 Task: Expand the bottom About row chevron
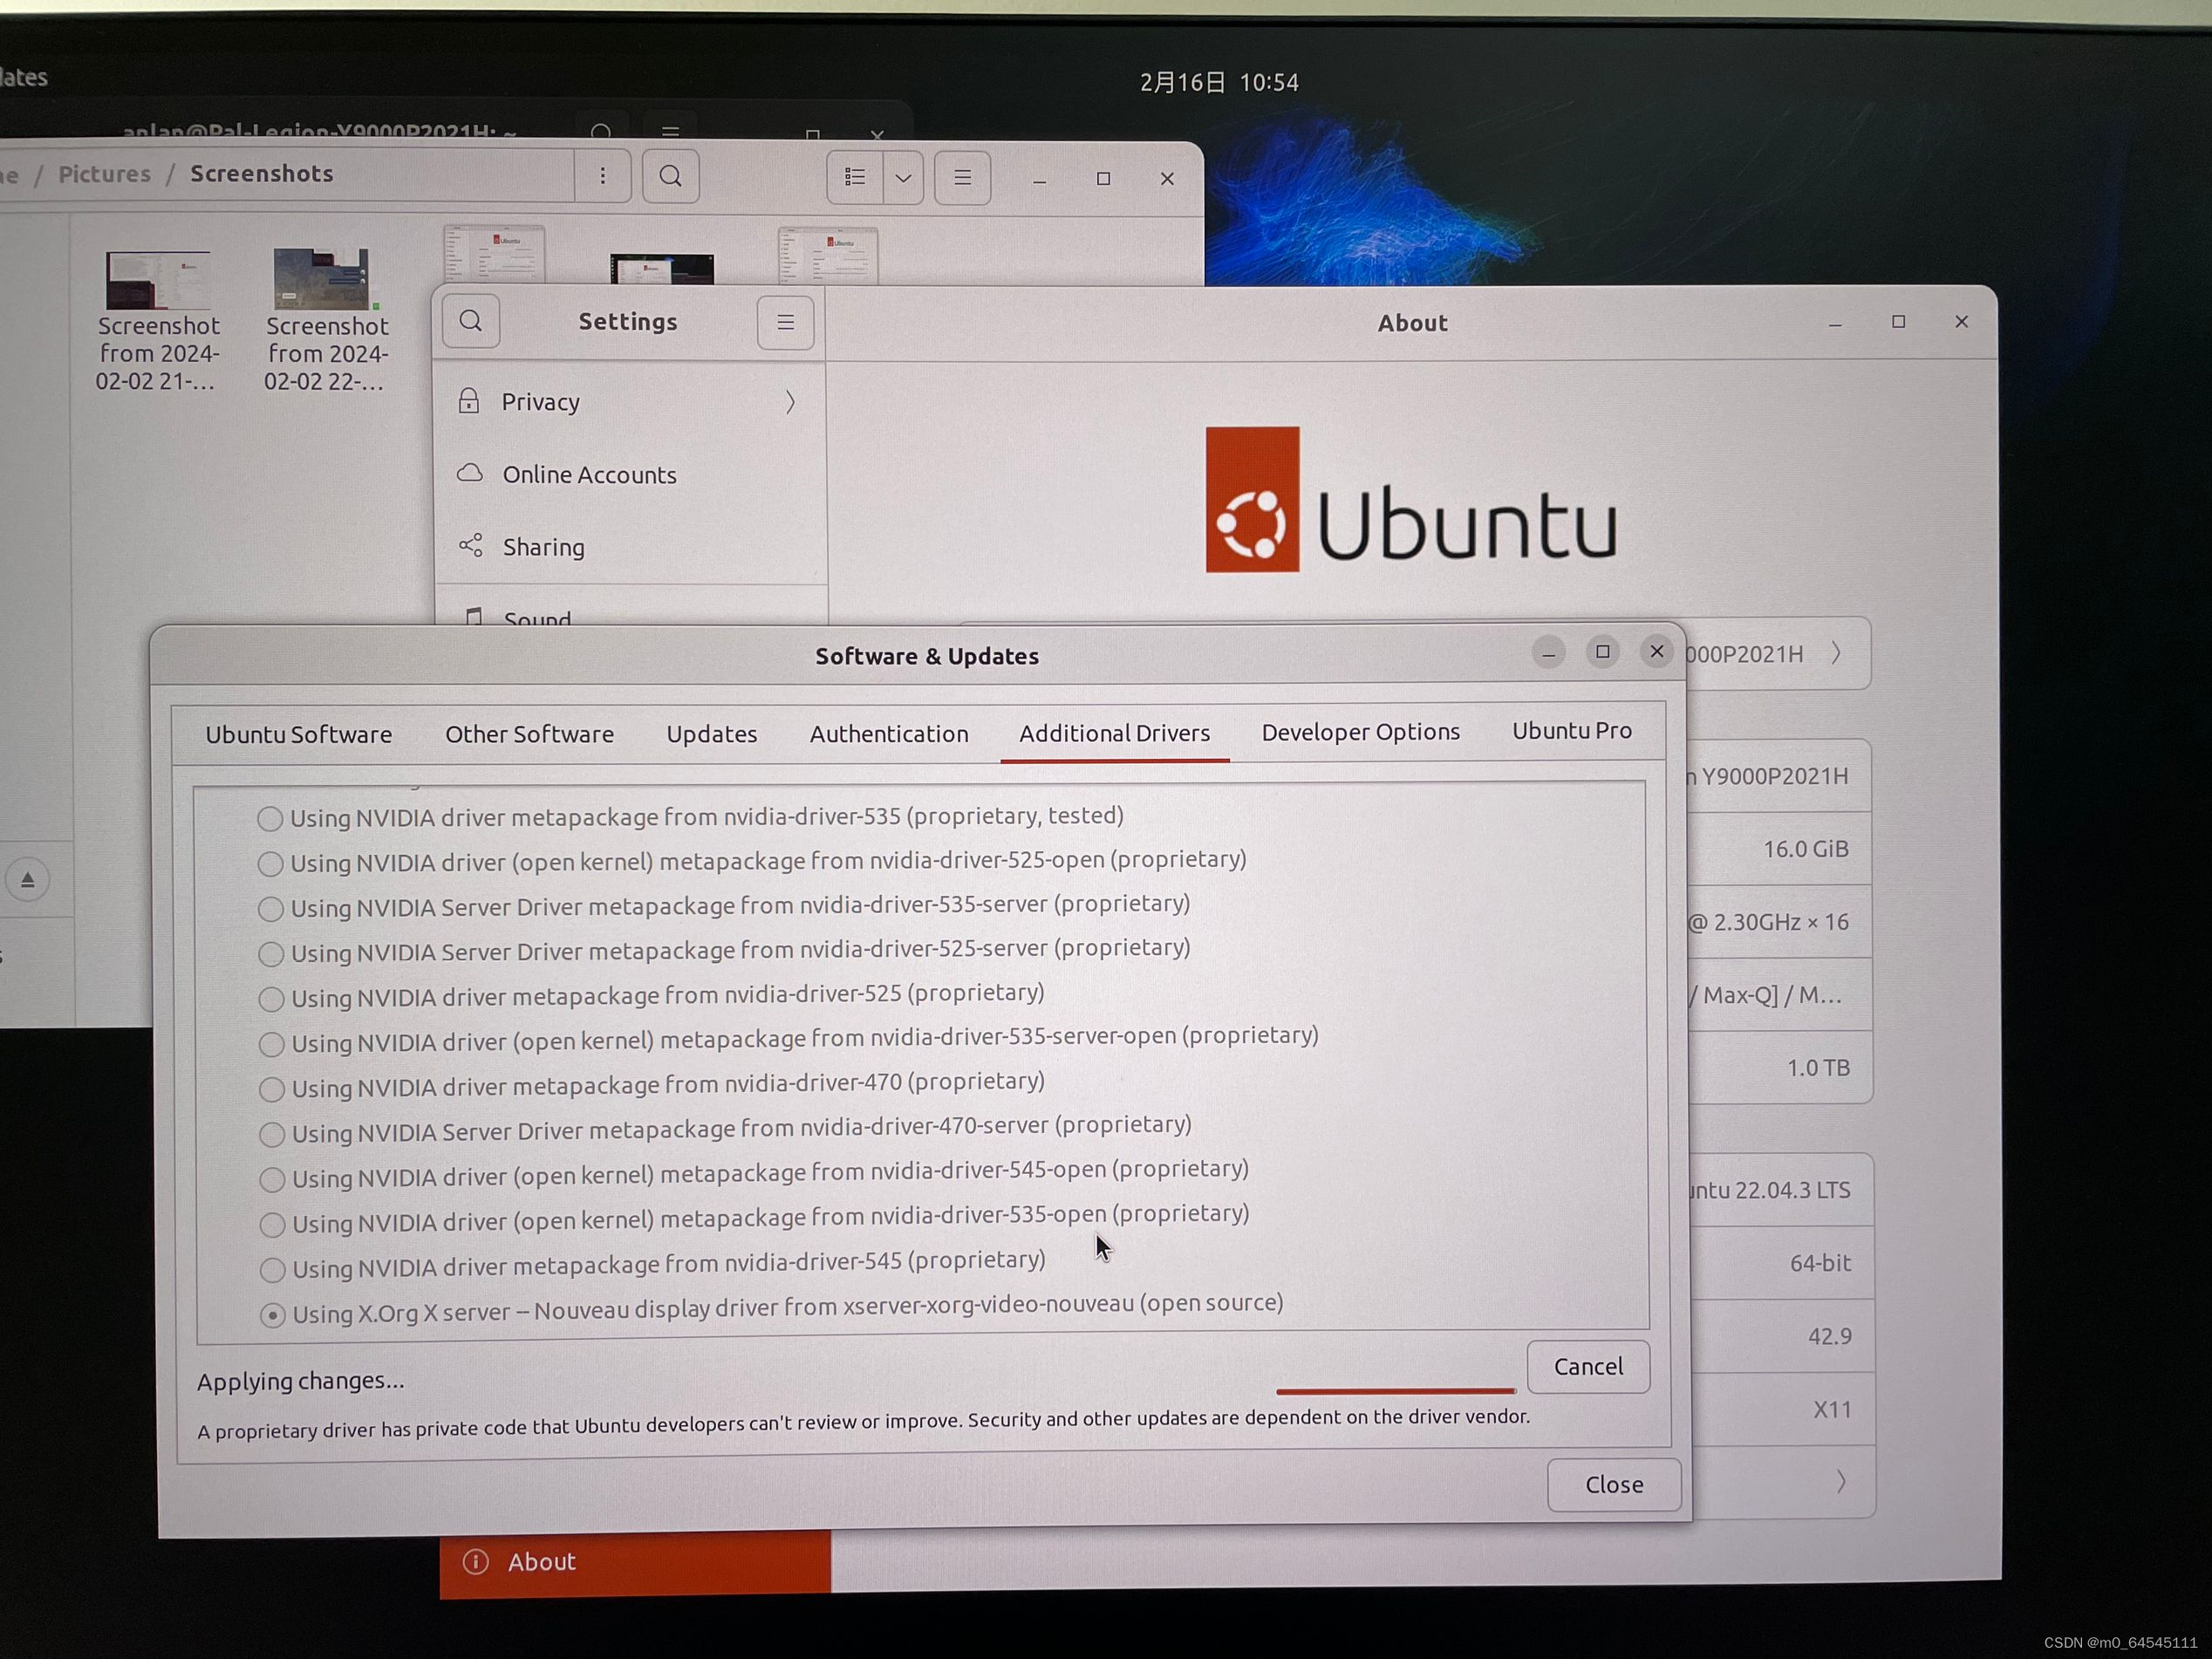coord(1840,1482)
